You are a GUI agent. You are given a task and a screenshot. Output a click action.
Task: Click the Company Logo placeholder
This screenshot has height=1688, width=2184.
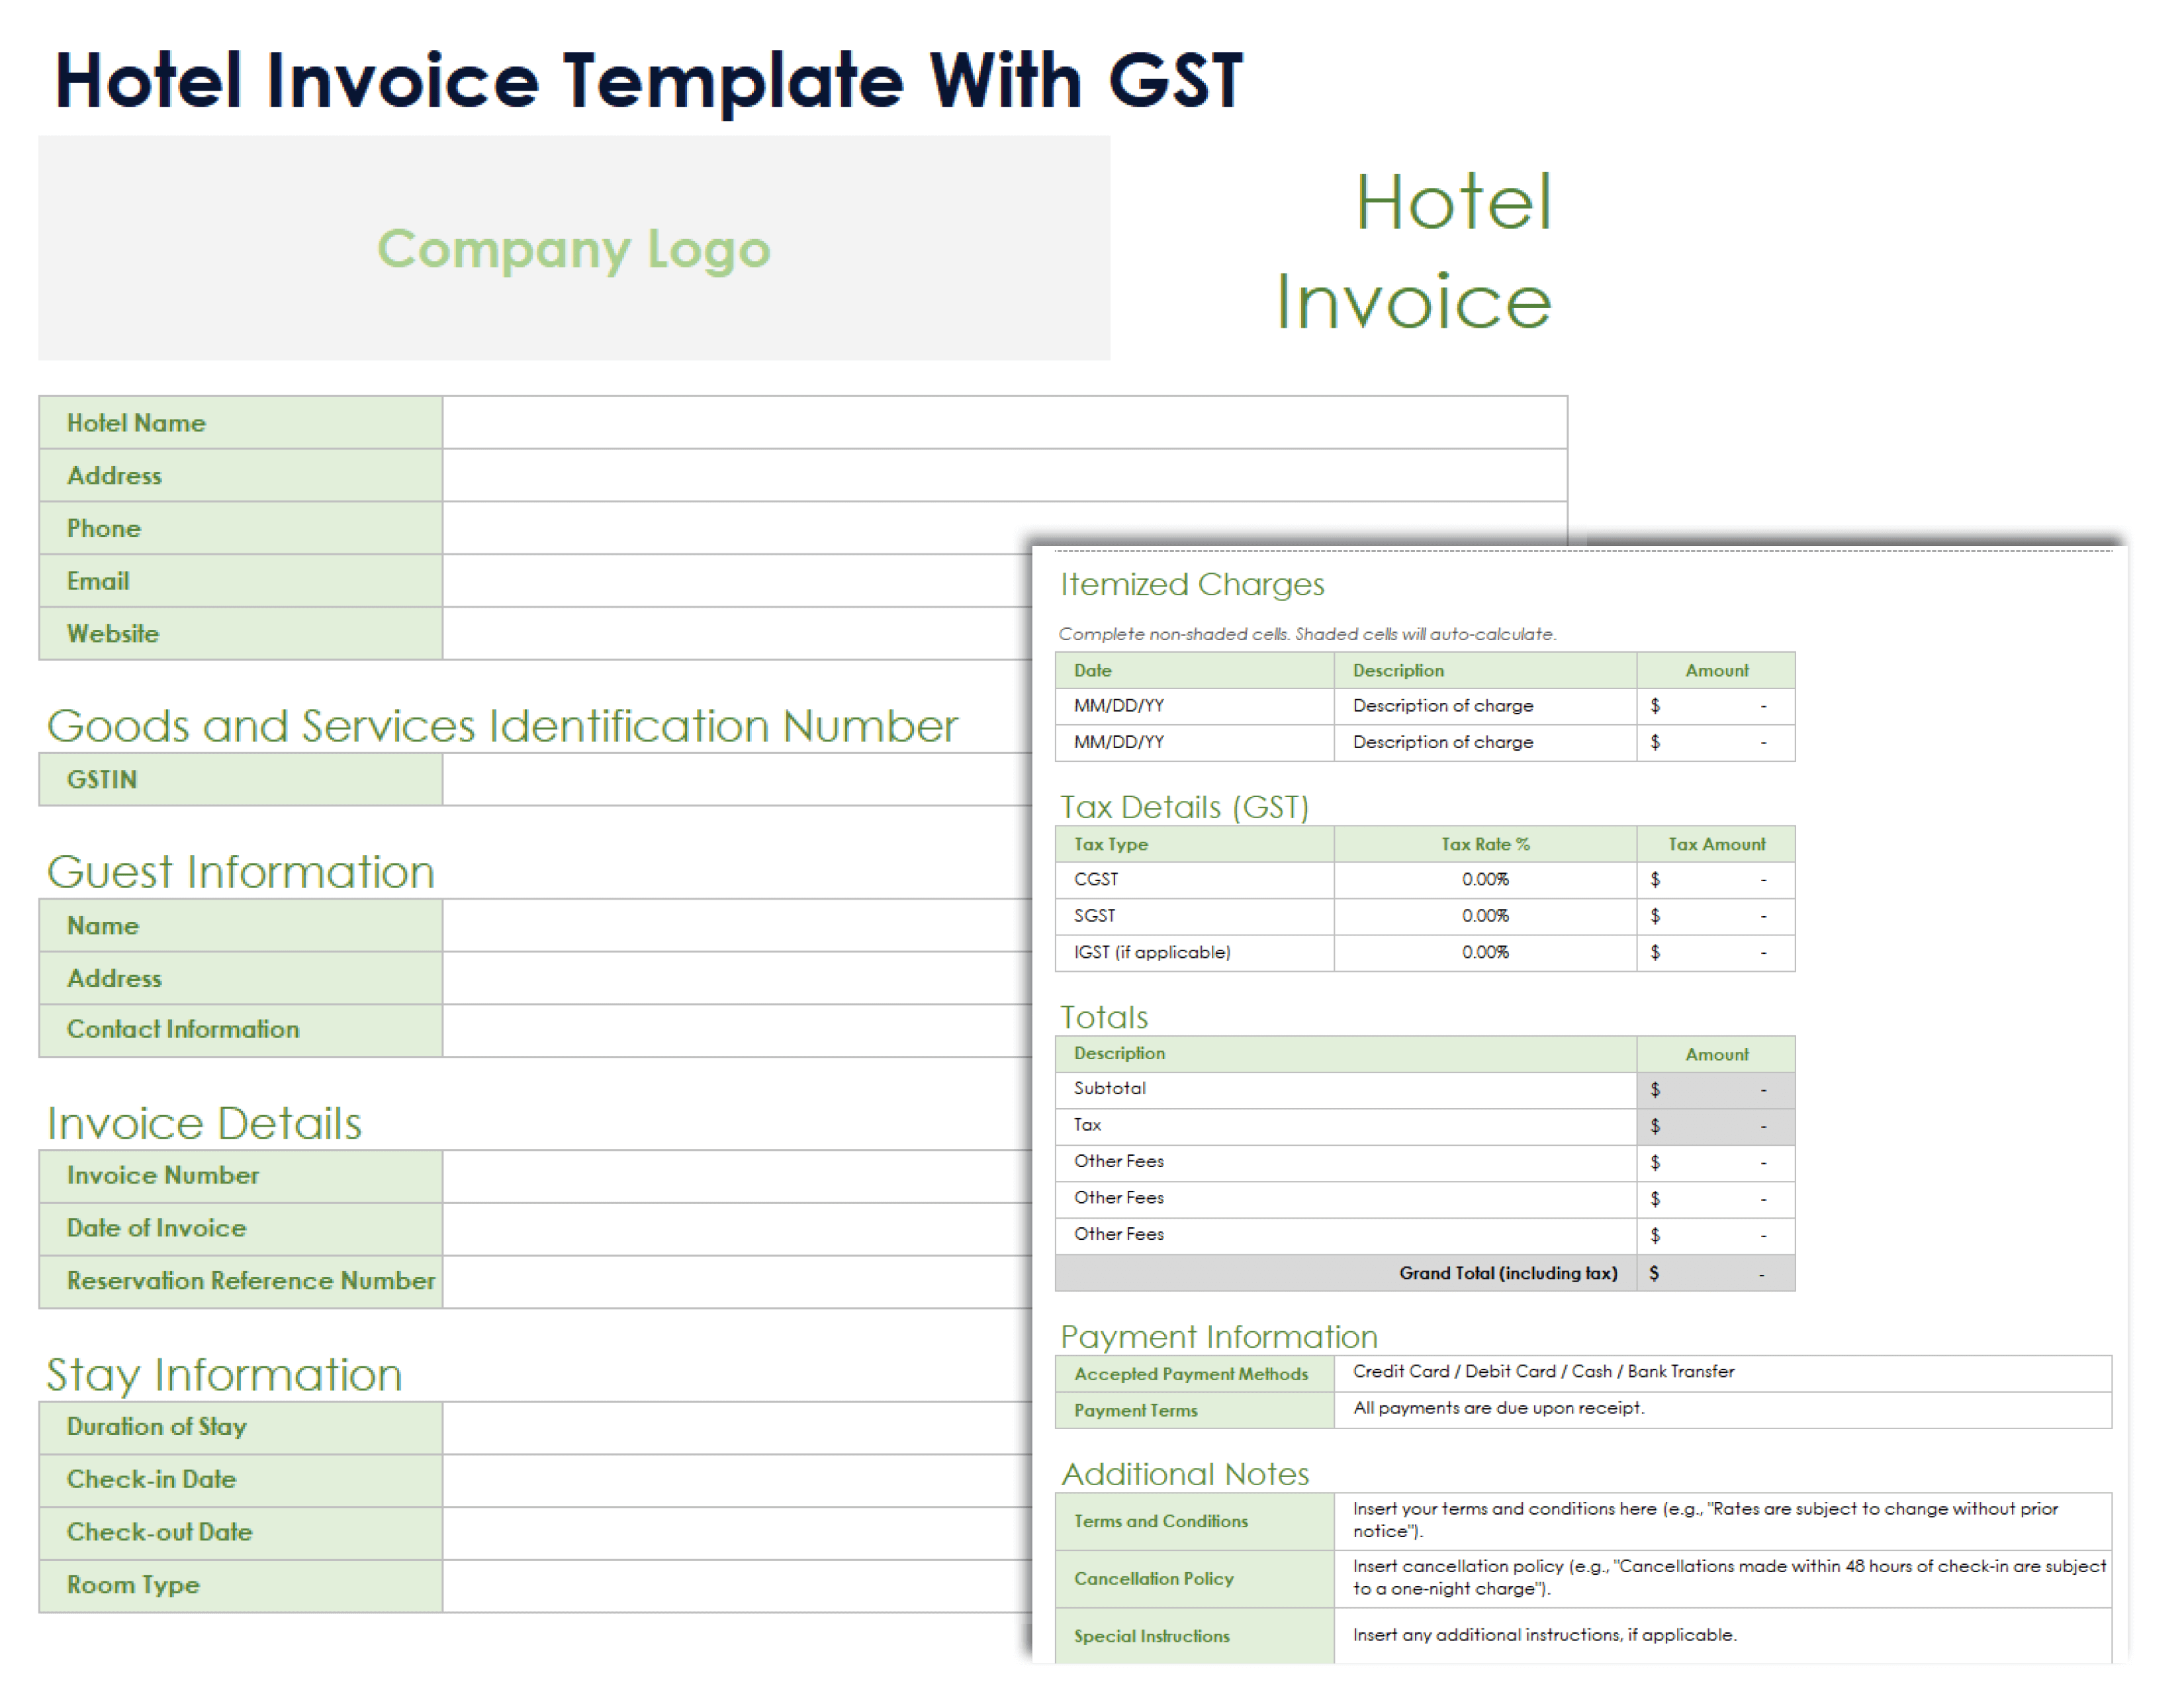click(574, 248)
